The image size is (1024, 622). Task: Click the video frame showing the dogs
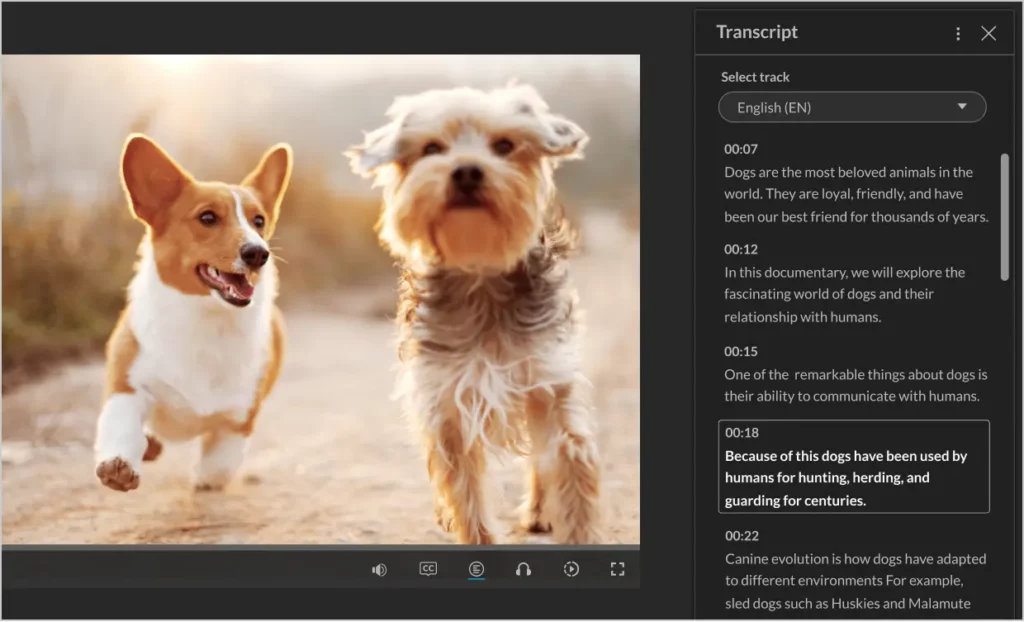coord(320,300)
